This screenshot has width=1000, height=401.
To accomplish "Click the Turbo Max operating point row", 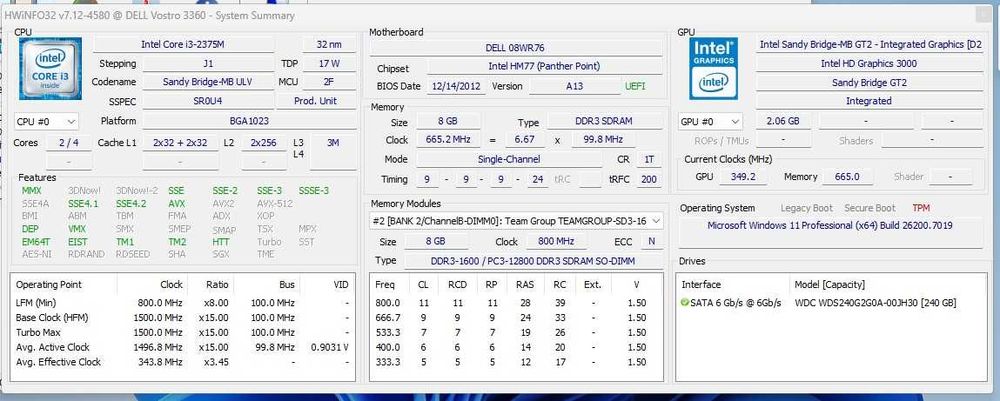I will [x=182, y=332].
